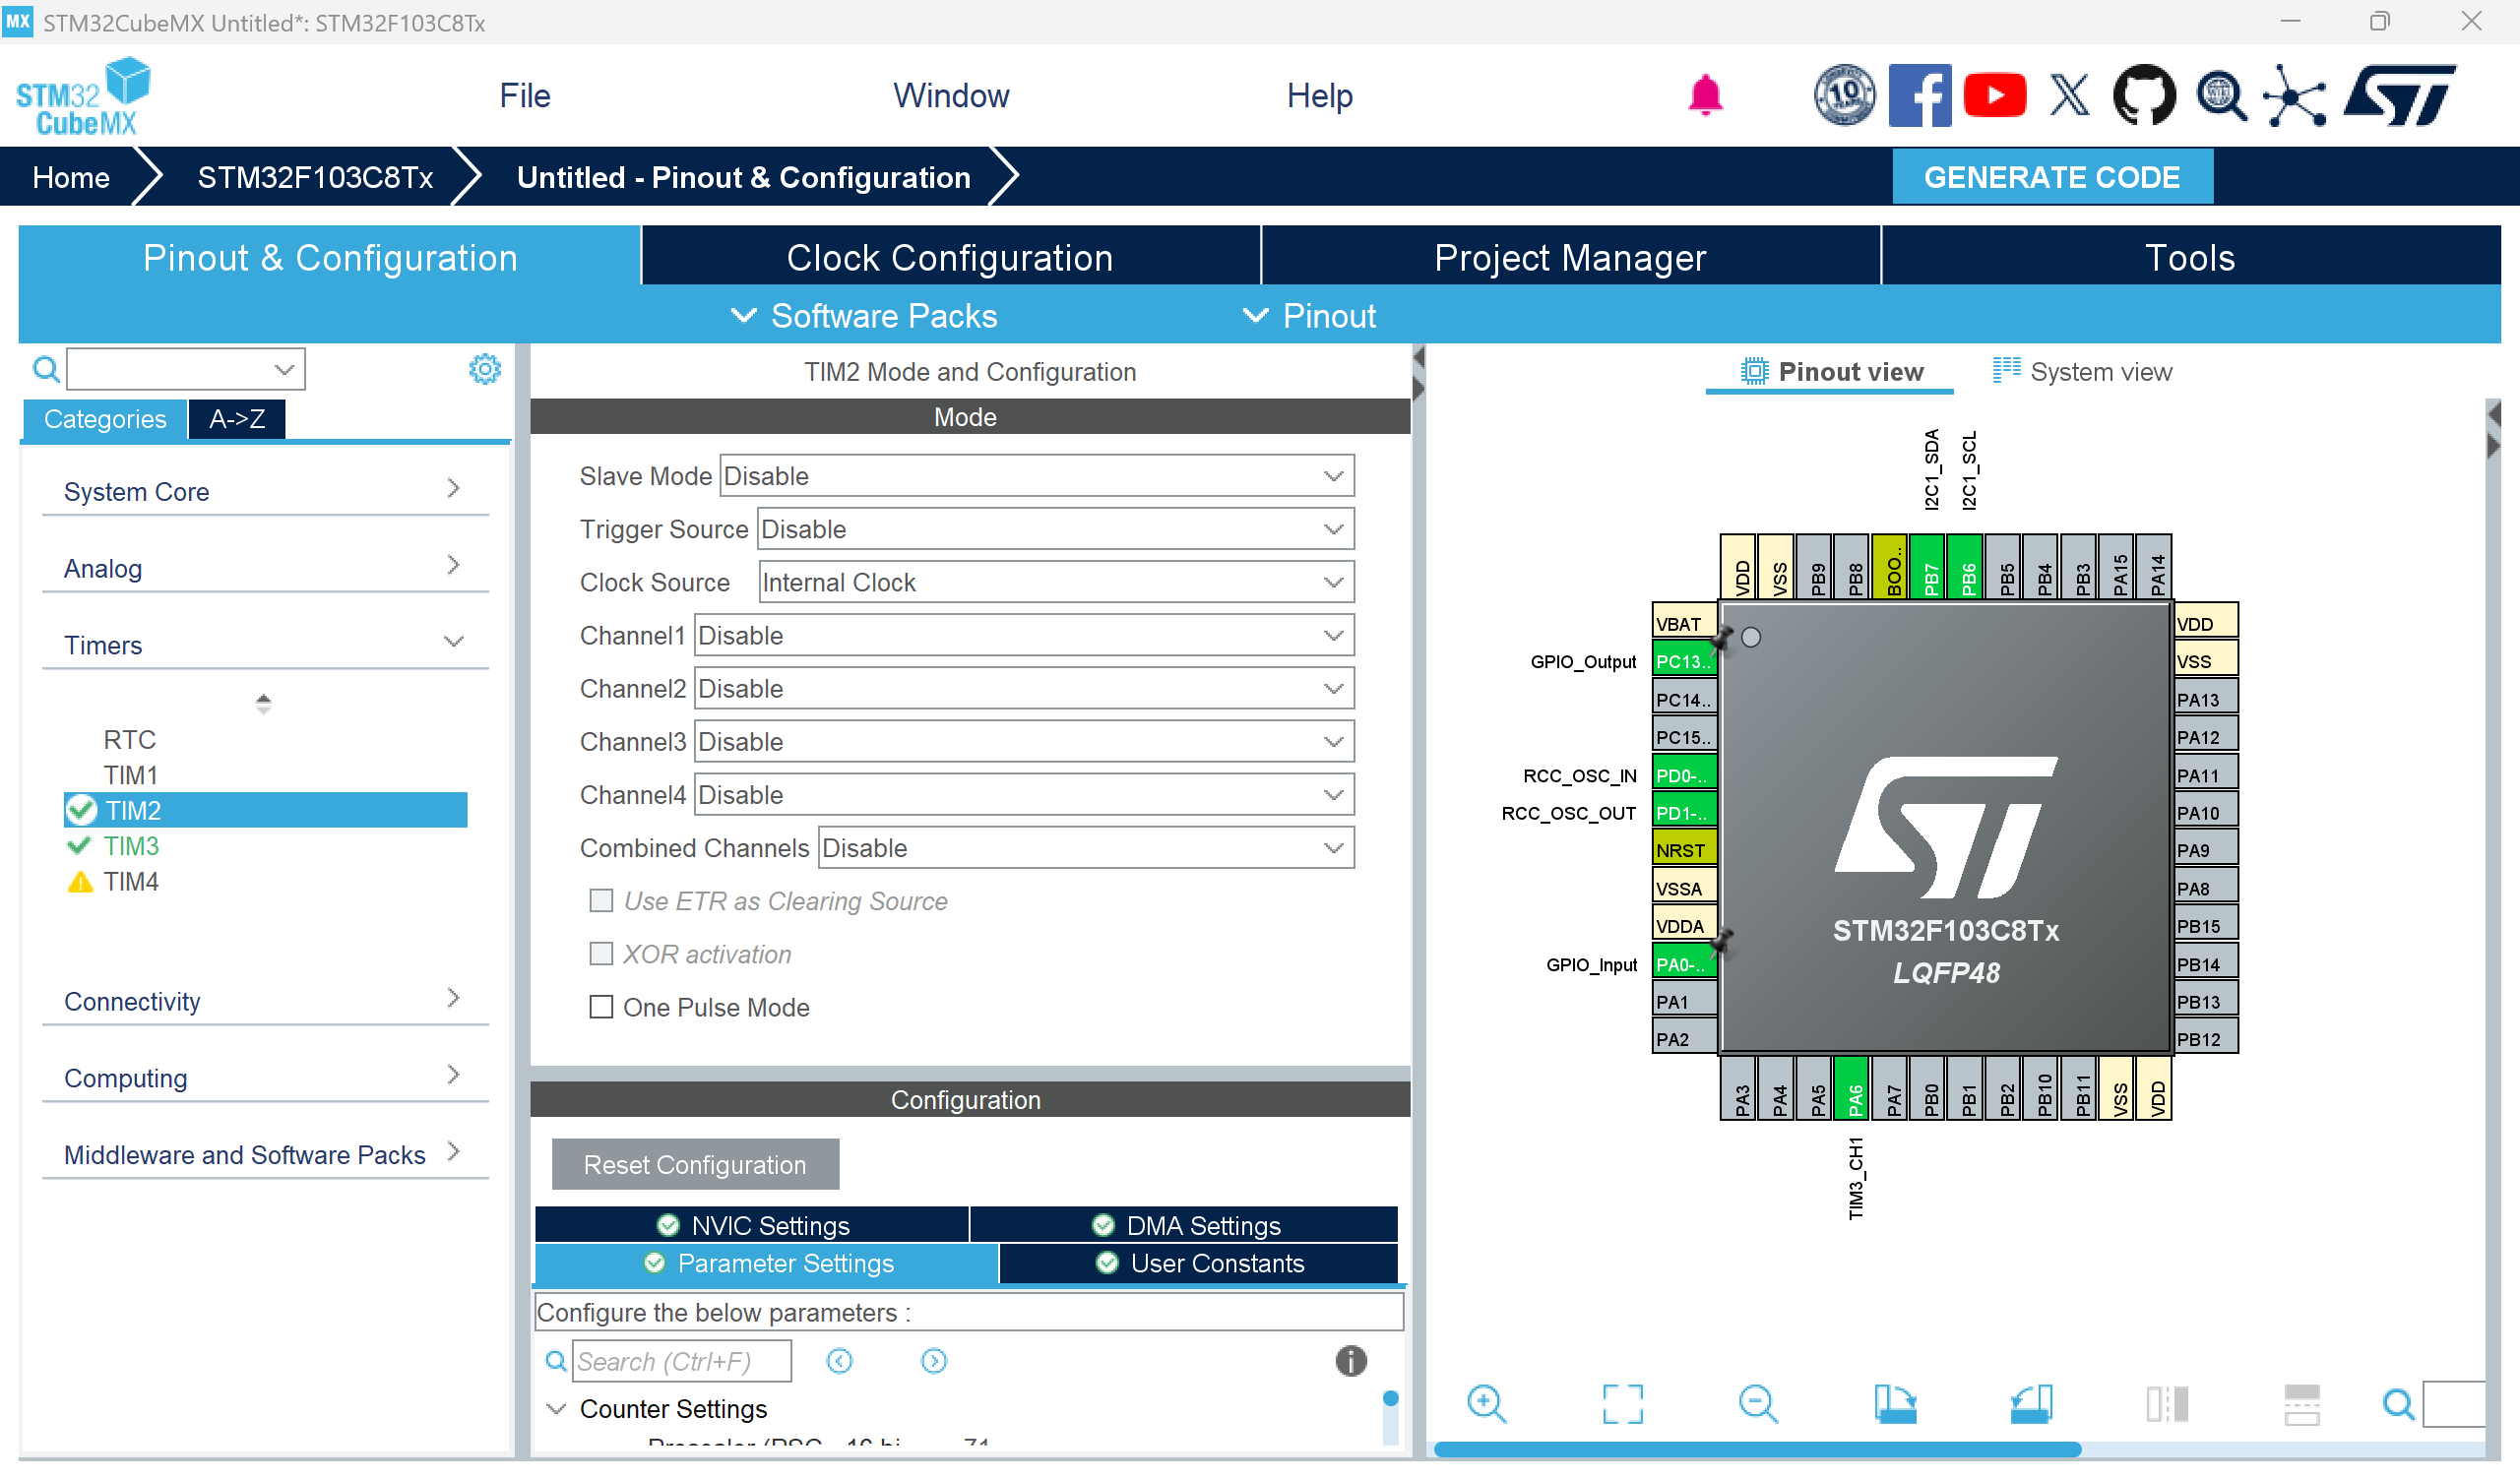Click the pin search magnifier icon
The width and height of the screenshot is (2520, 1480).
[2397, 1404]
